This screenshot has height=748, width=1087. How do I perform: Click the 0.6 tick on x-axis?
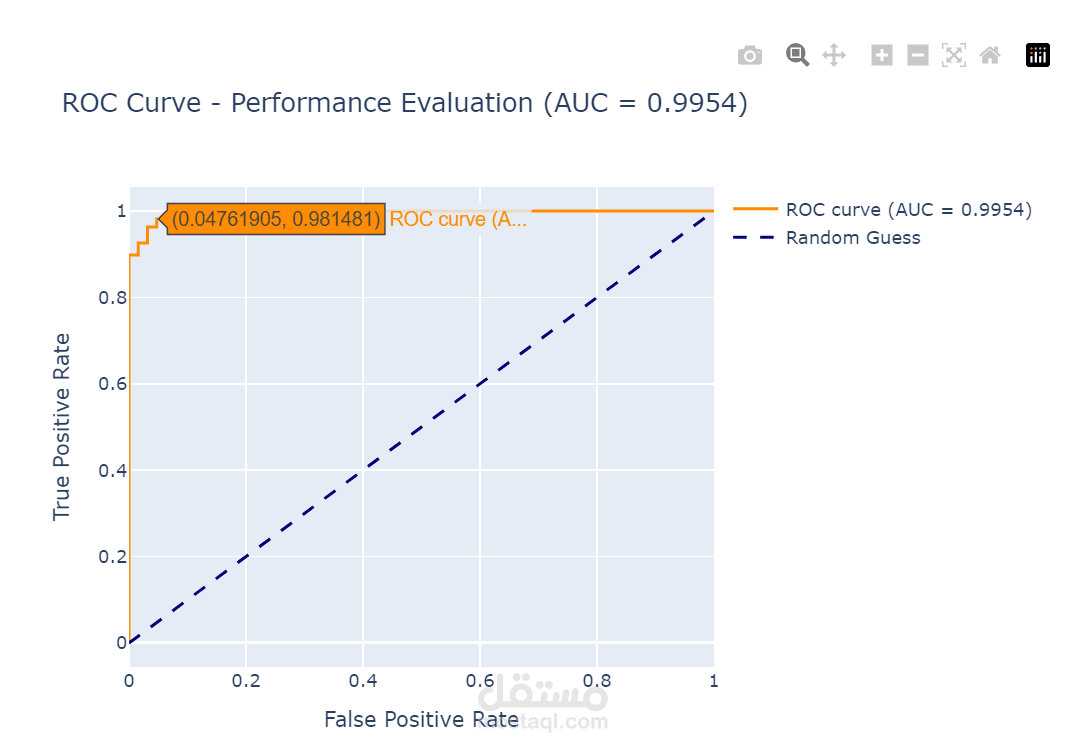point(480,681)
